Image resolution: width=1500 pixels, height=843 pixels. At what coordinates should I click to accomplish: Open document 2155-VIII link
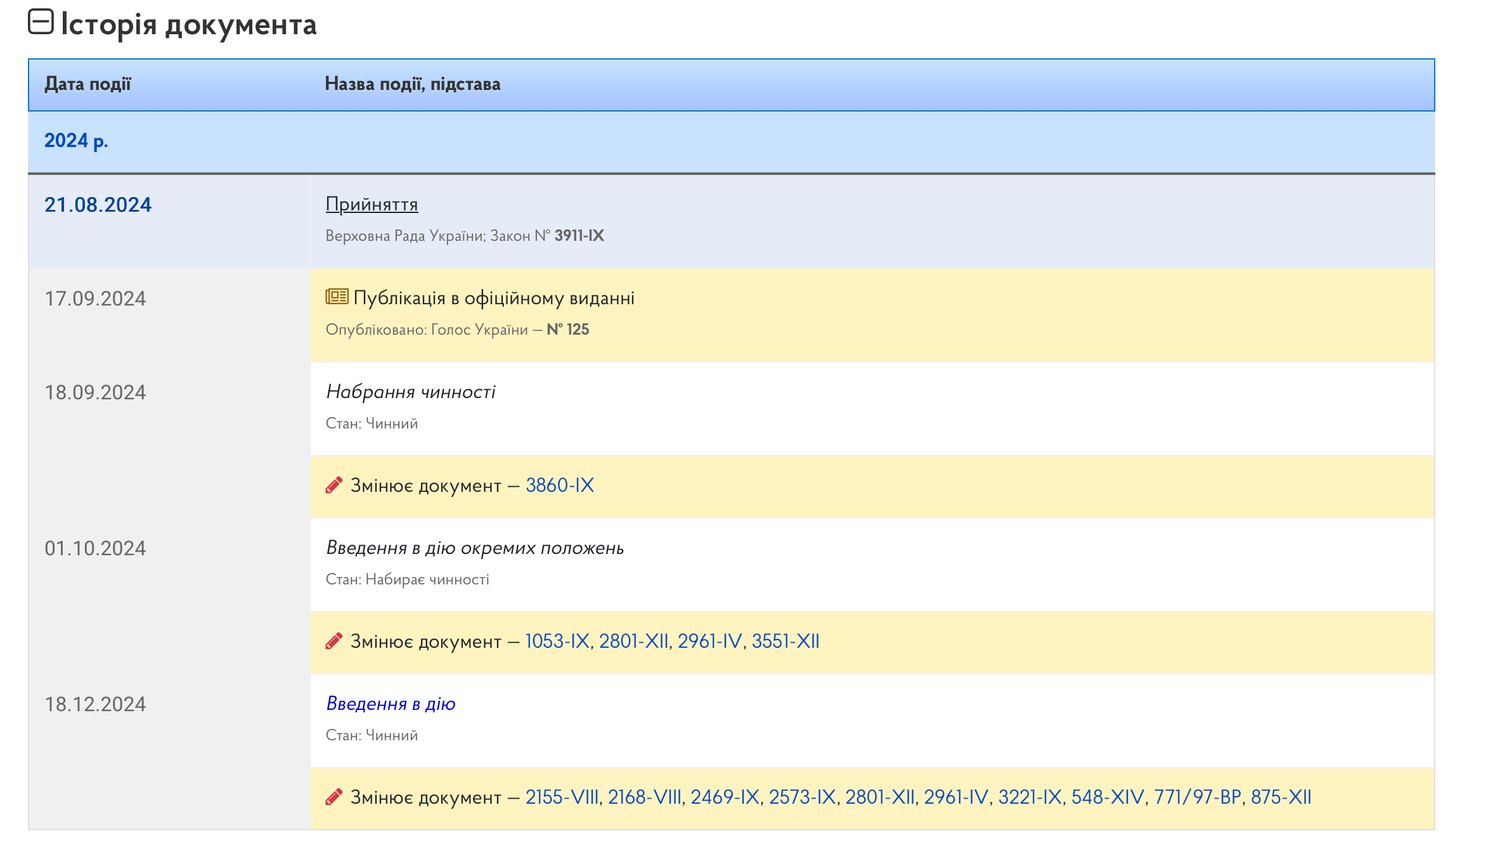click(x=562, y=797)
